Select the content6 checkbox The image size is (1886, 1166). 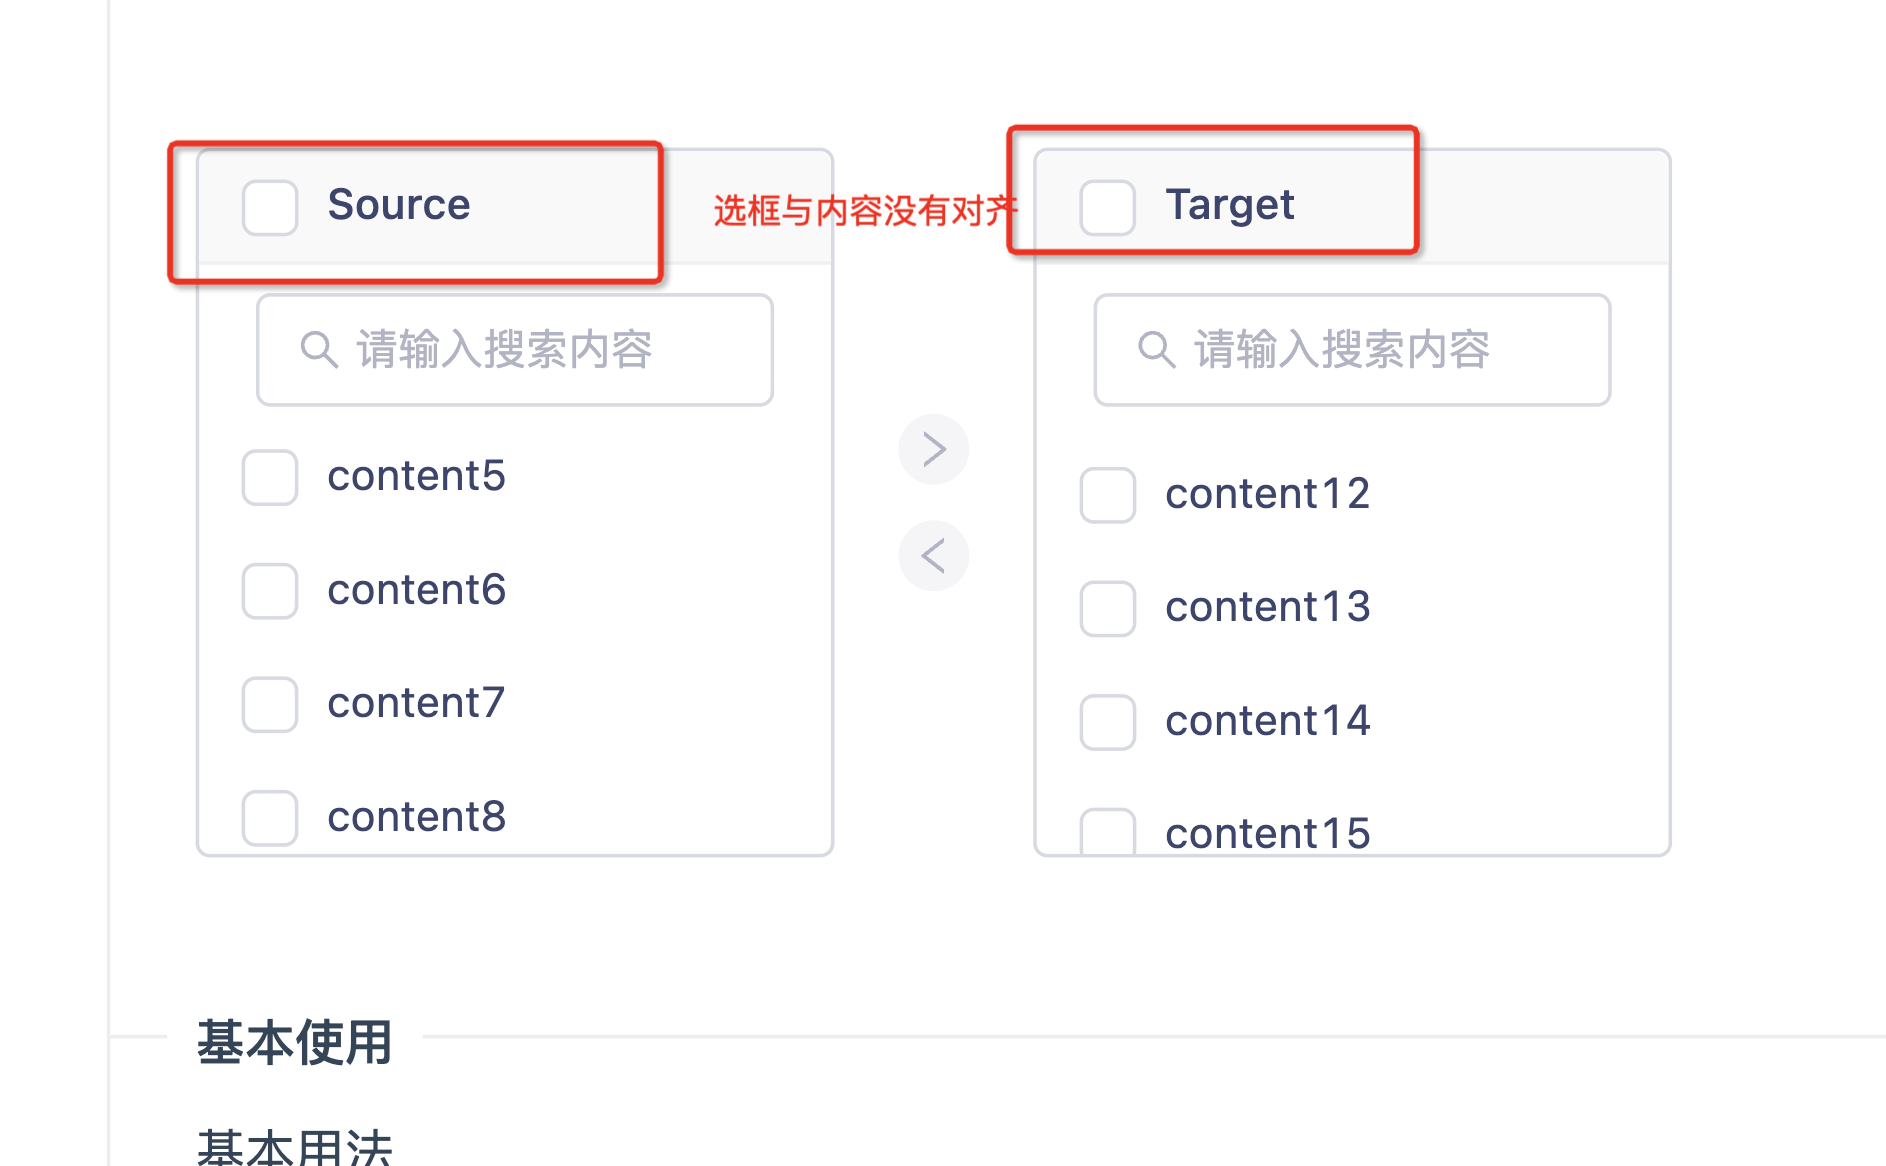click(268, 592)
